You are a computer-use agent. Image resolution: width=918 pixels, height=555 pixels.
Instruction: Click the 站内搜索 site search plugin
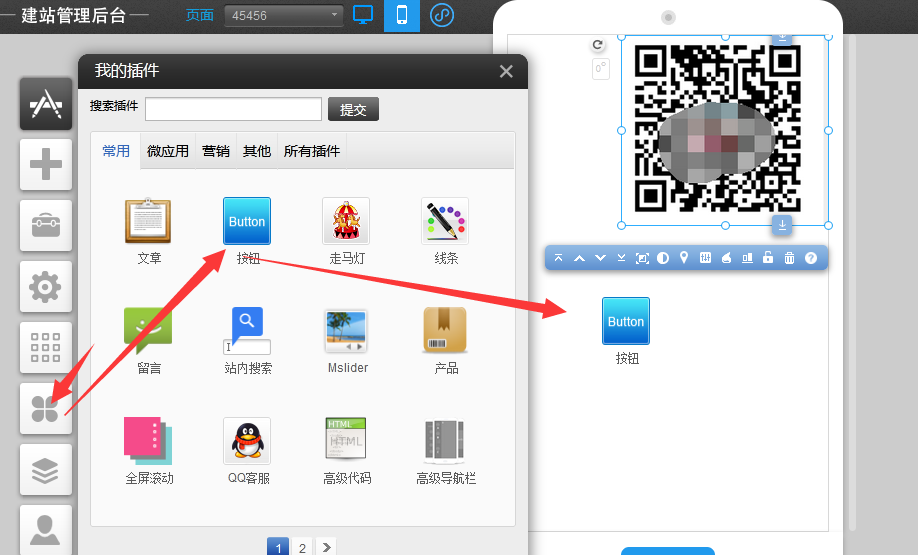click(x=247, y=331)
